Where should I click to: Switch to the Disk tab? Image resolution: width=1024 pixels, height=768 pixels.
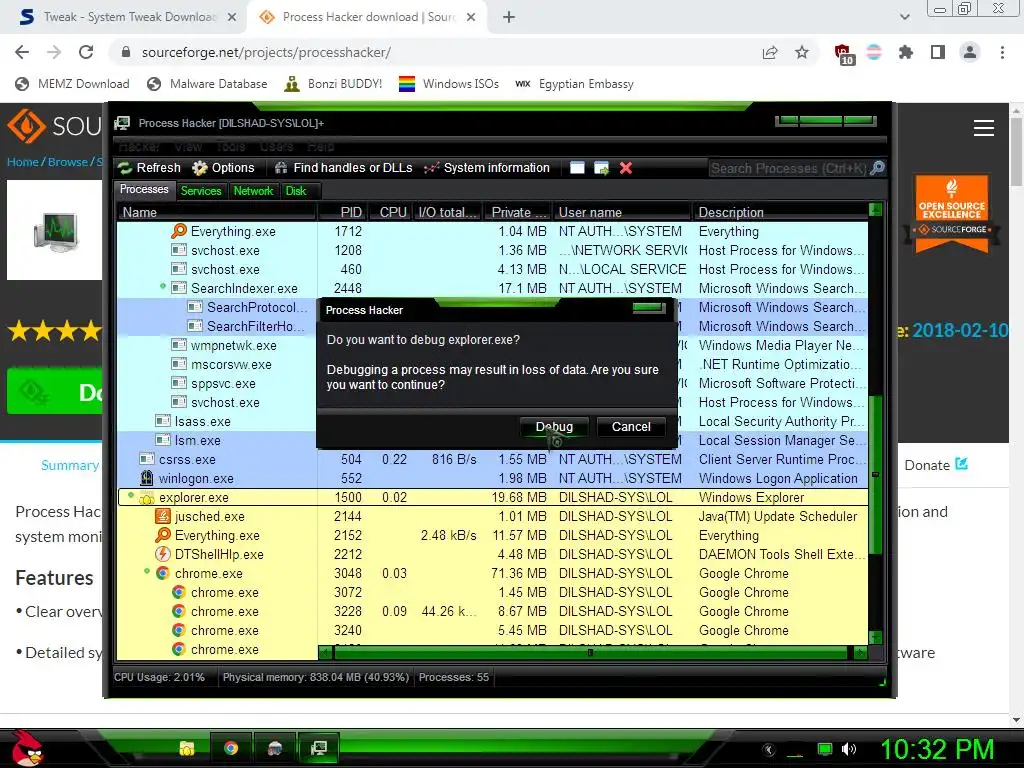coord(296,191)
